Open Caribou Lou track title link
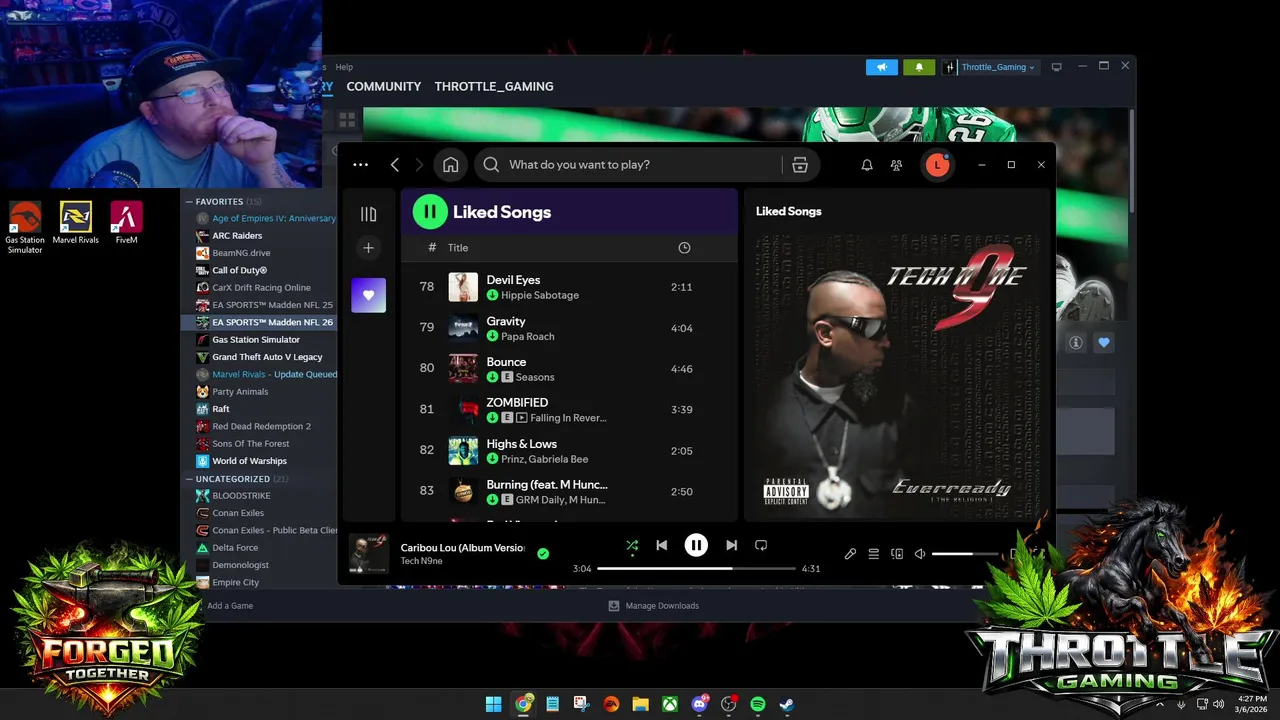 (462, 547)
